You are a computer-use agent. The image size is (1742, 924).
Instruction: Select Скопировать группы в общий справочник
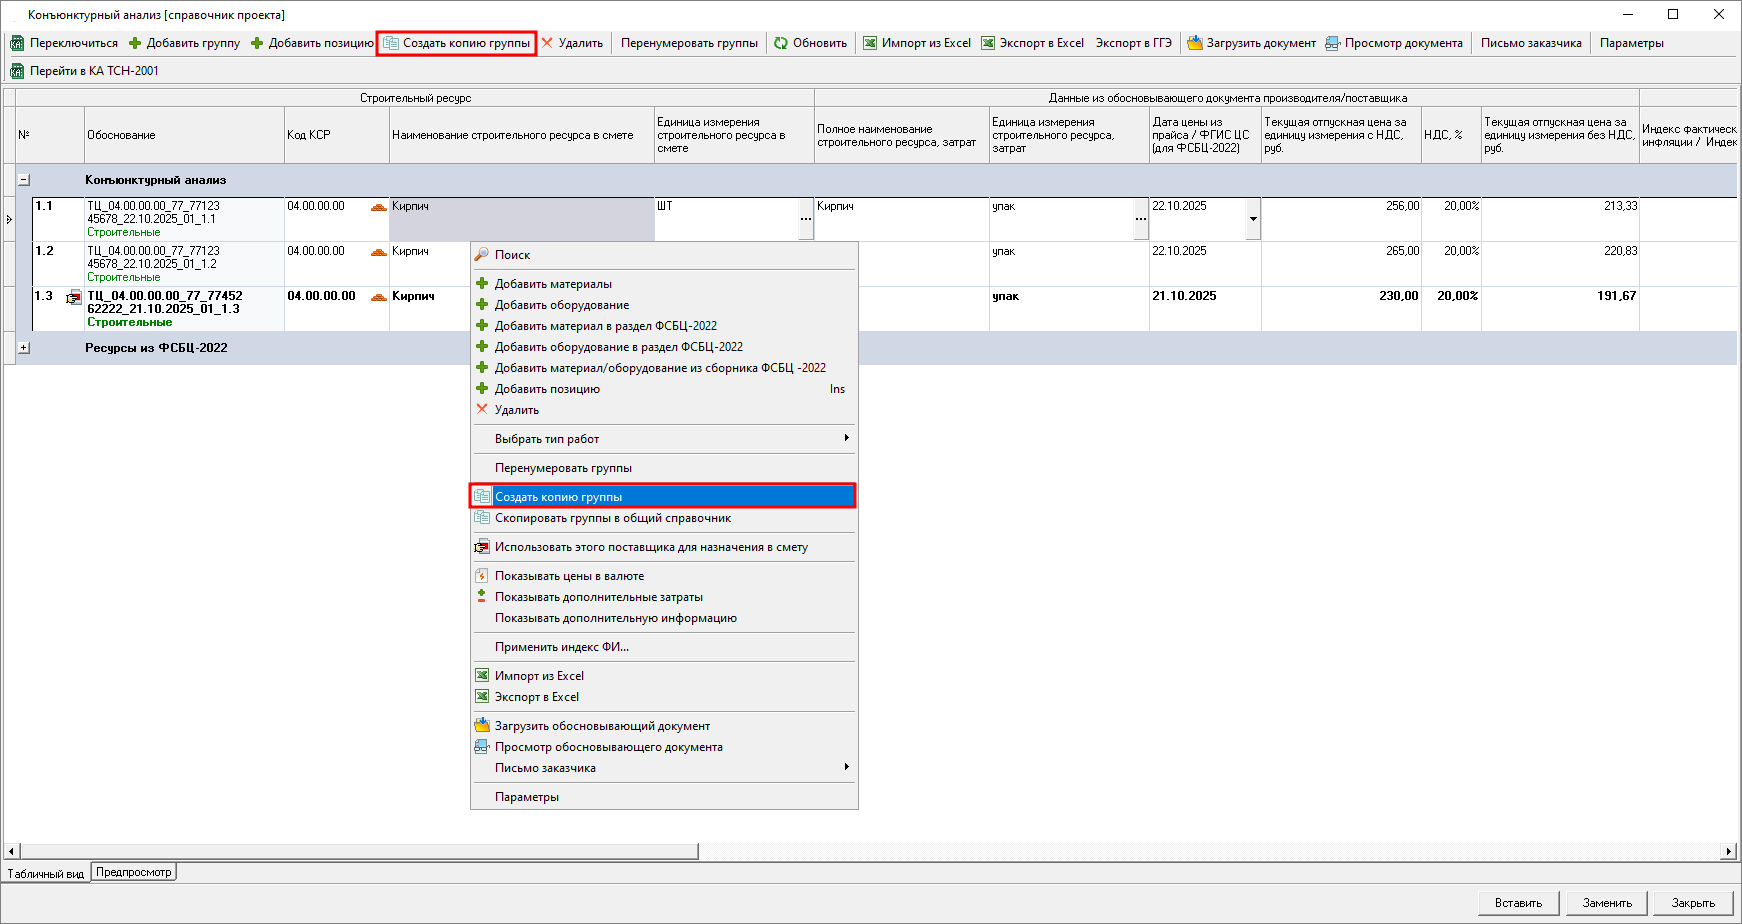click(x=664, y=518)
